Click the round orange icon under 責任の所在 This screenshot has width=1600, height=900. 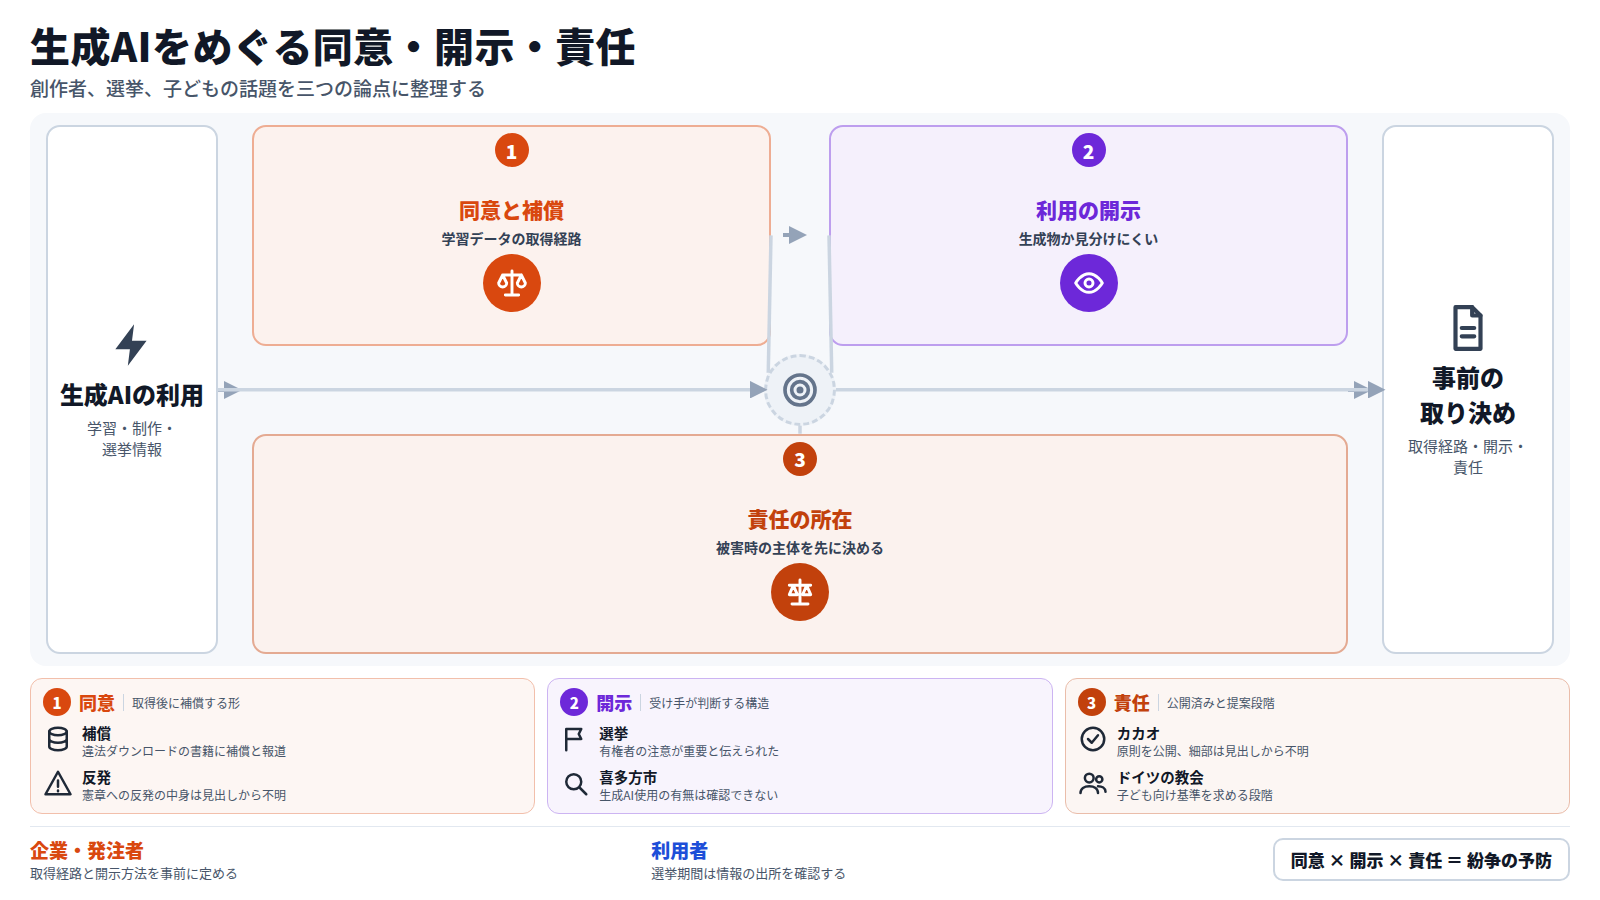(800, 592)
